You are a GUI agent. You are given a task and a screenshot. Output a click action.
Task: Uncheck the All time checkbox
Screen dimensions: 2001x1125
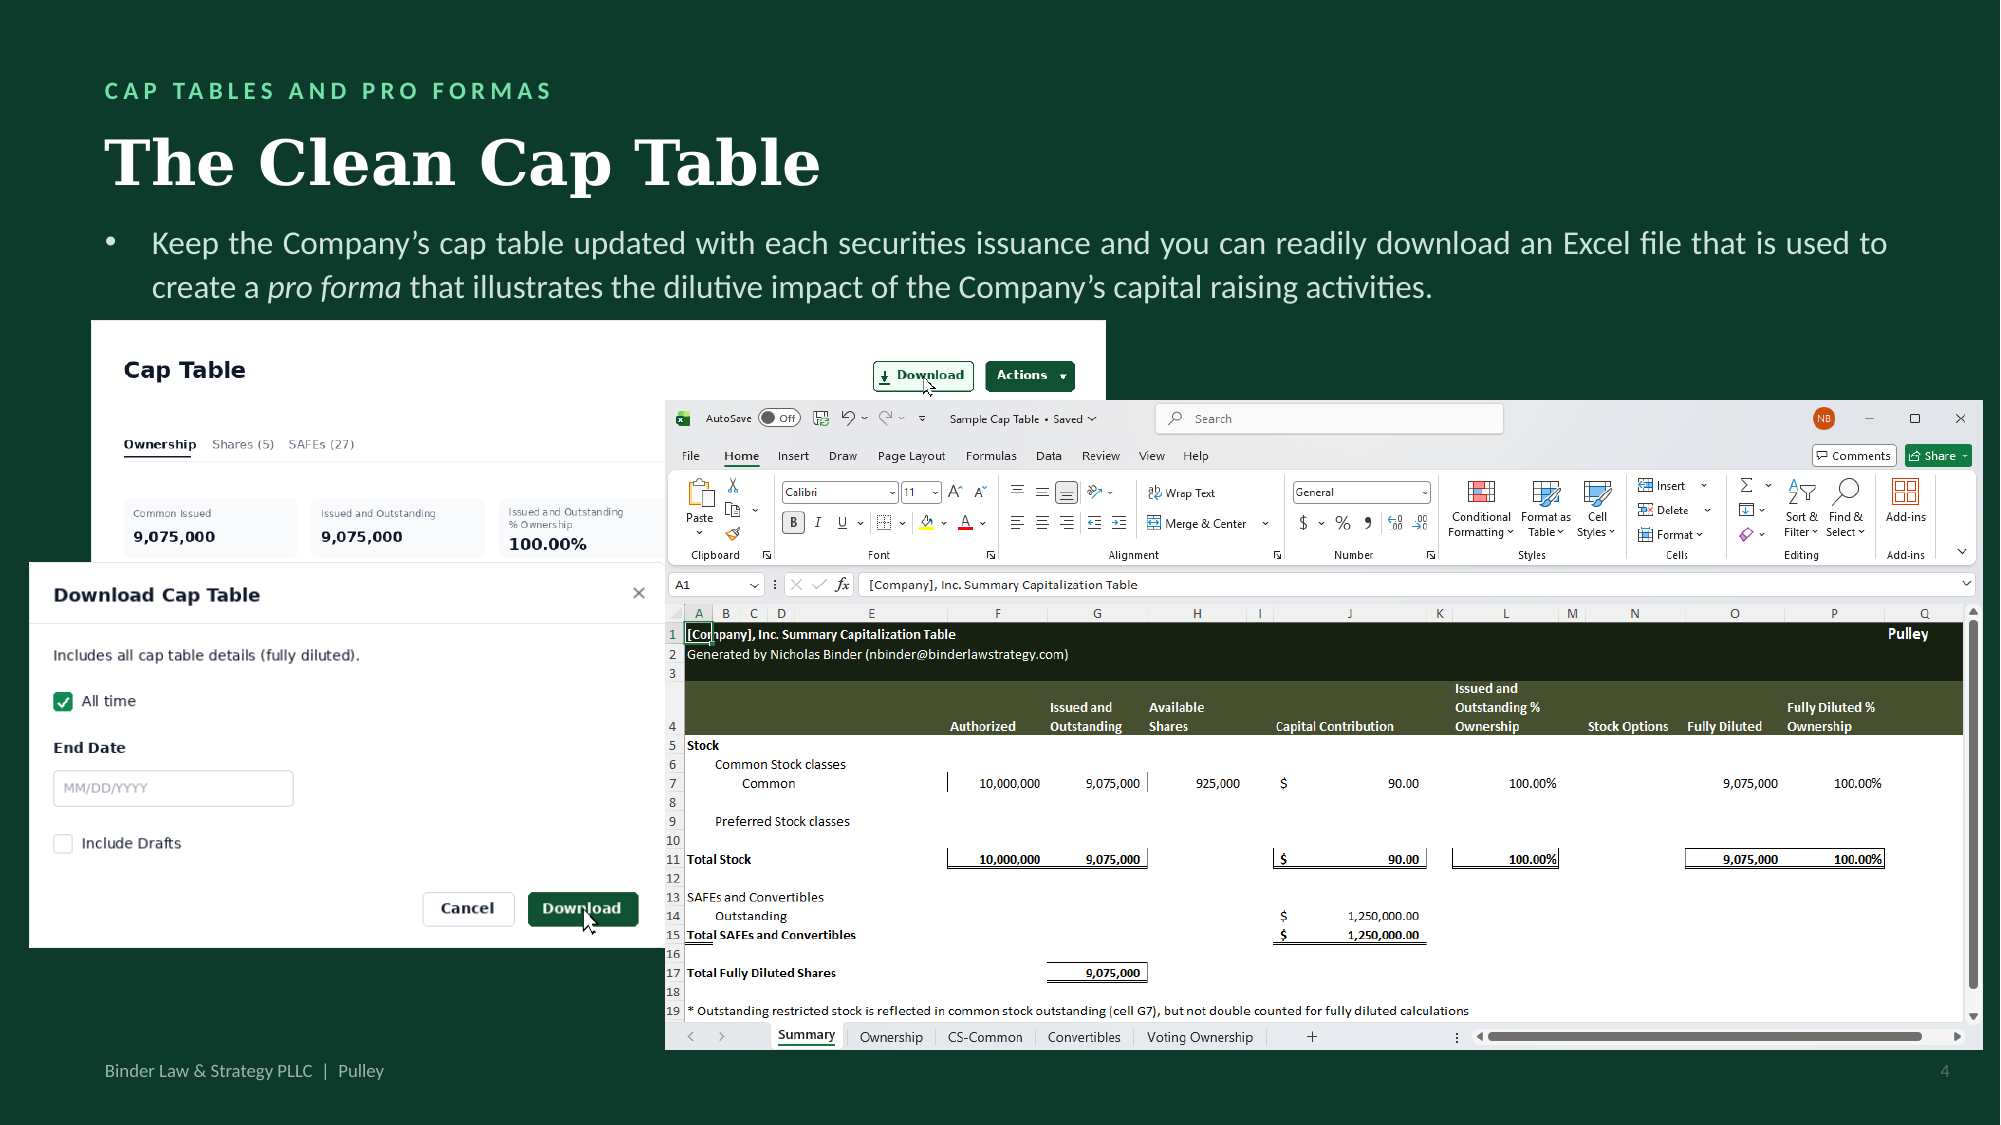point(63,702)
